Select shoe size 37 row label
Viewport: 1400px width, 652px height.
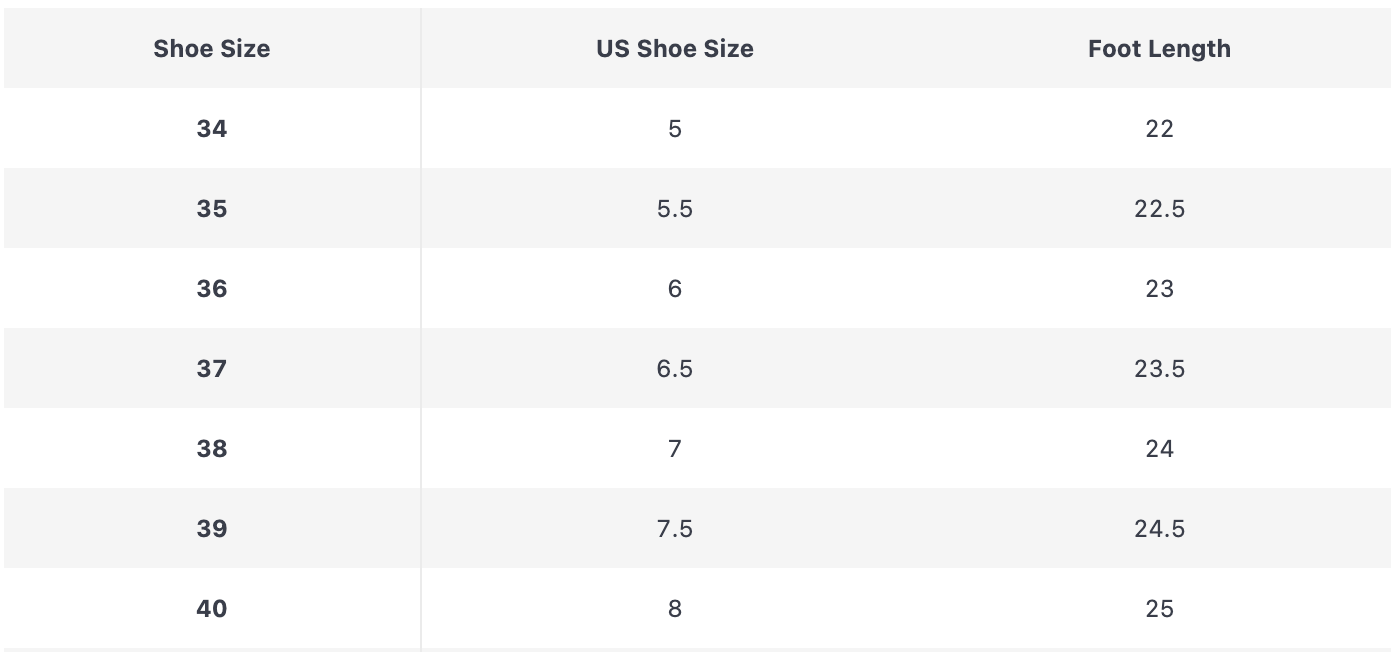(x=212, y=368)
